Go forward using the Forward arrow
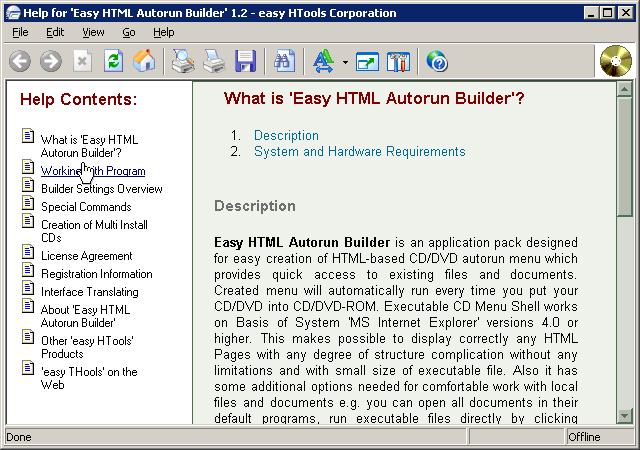 51,62
